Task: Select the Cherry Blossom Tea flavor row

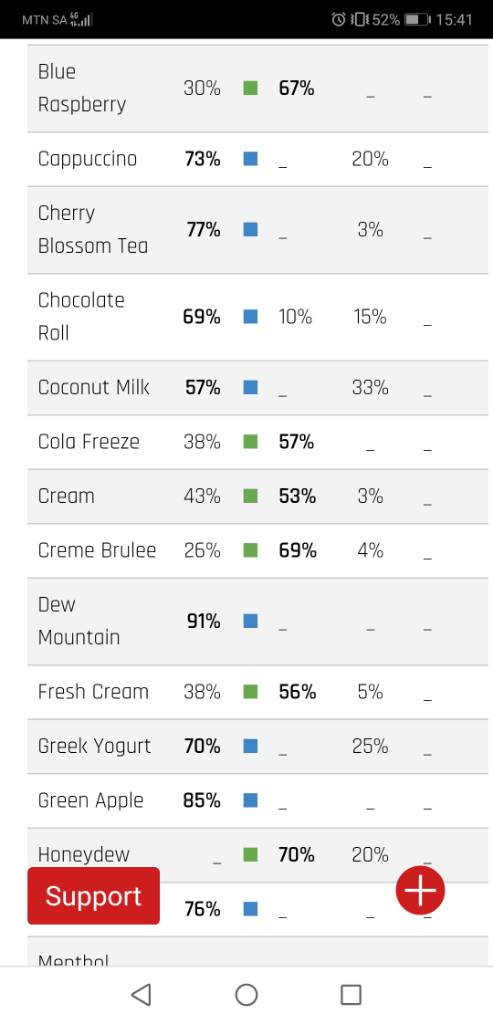Action: tap(258, 230)
